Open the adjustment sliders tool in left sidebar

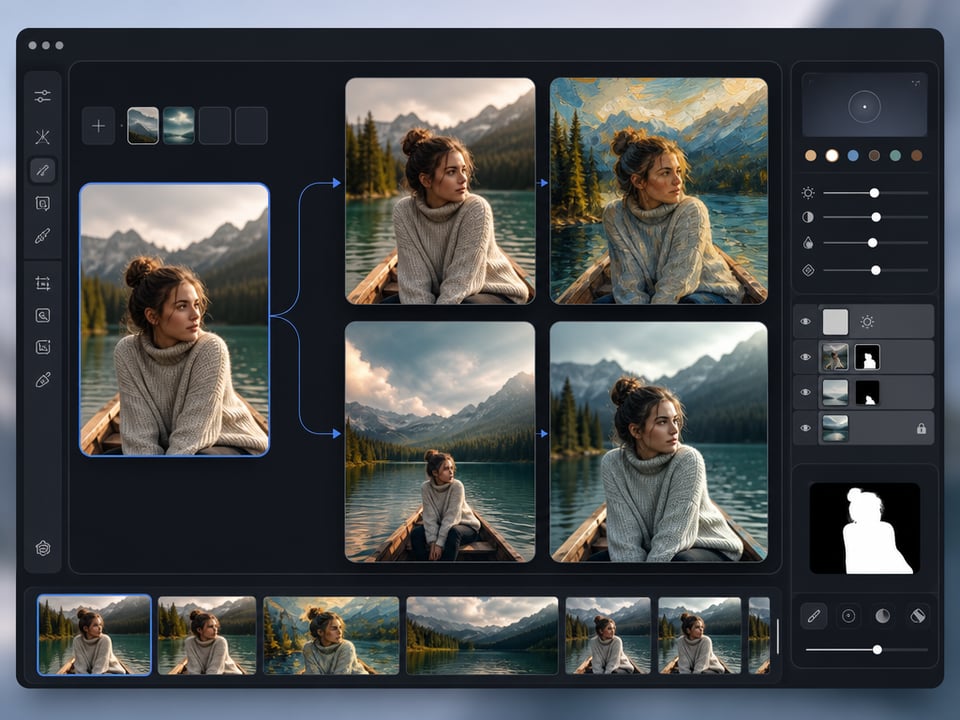pyautogui.click(x=42, y=96)
